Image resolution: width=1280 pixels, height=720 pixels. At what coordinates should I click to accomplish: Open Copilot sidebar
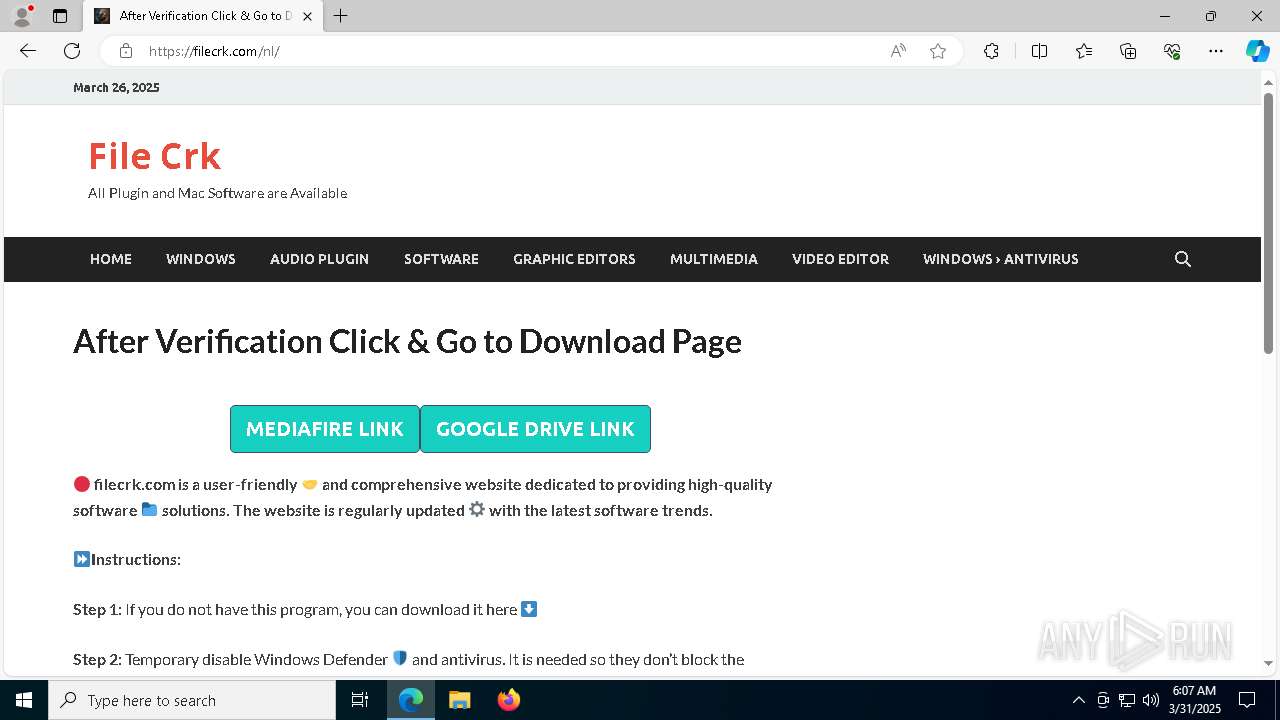tap(1257, 51)
